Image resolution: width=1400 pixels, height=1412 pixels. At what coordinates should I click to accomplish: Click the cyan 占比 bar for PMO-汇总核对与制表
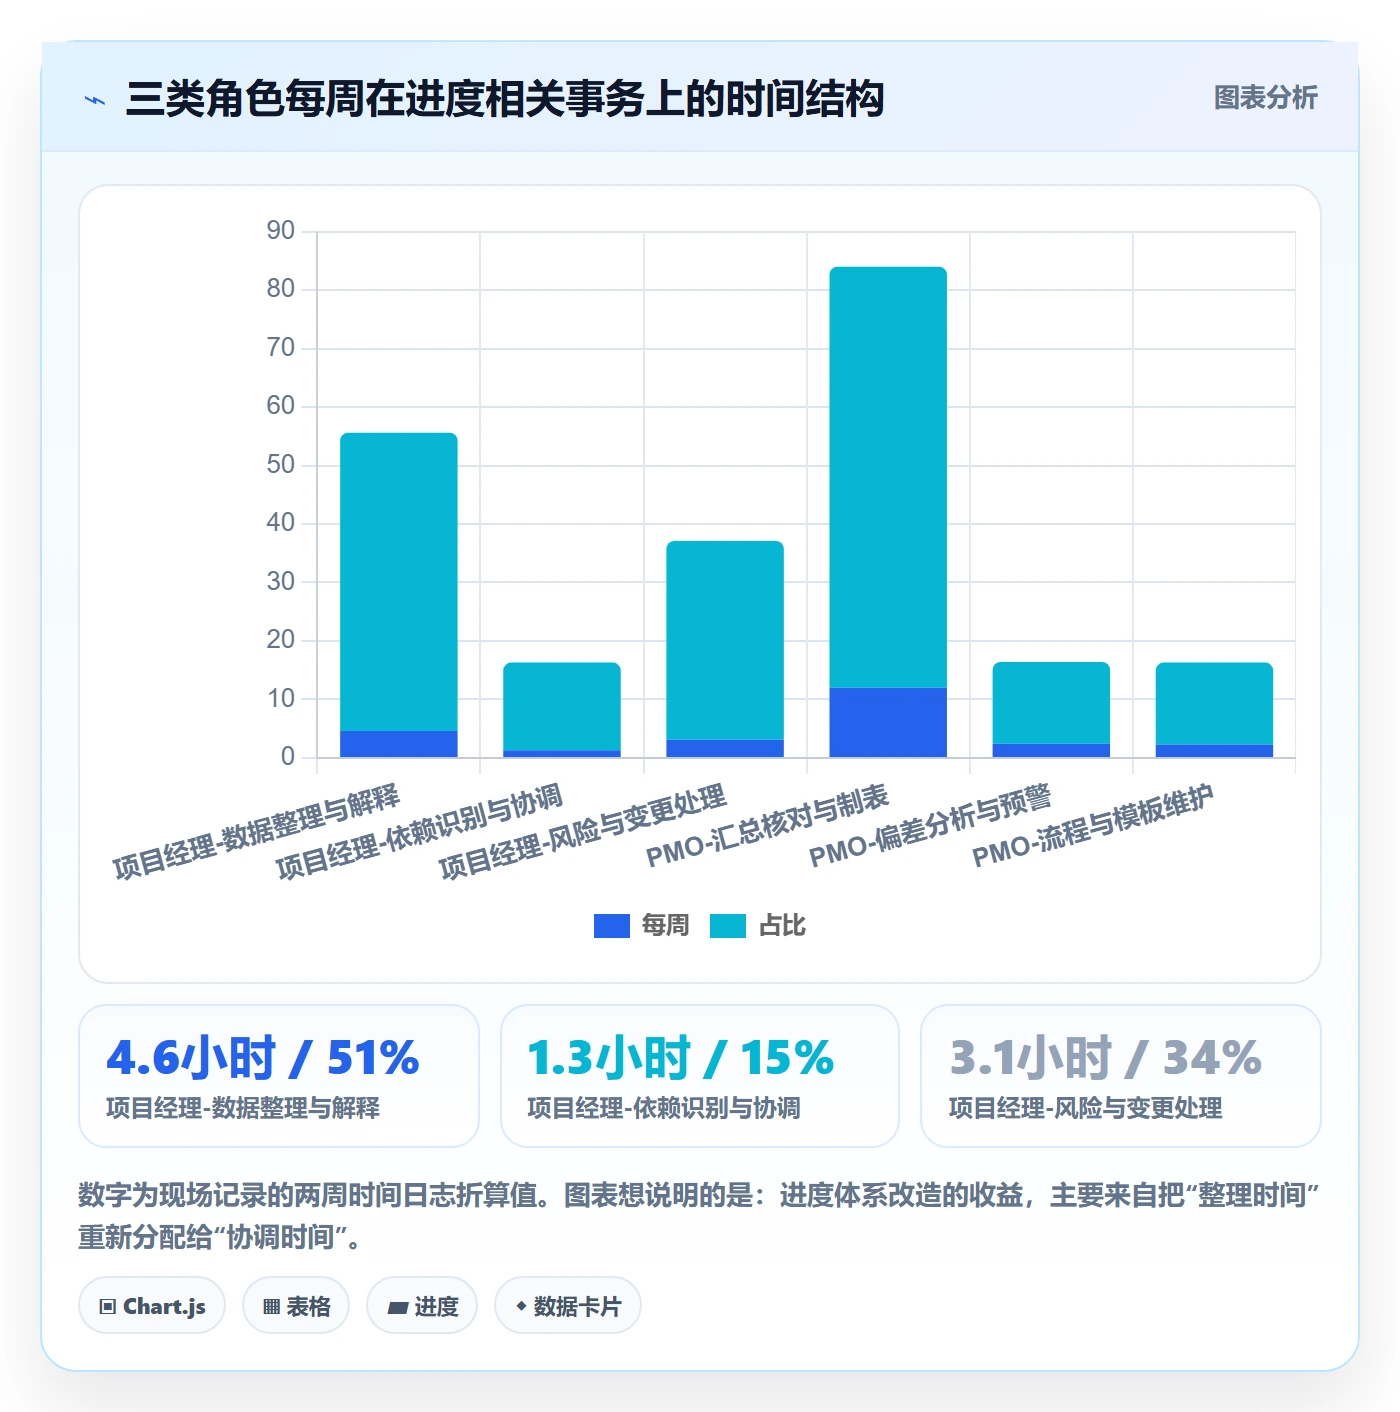coord(888,477)
